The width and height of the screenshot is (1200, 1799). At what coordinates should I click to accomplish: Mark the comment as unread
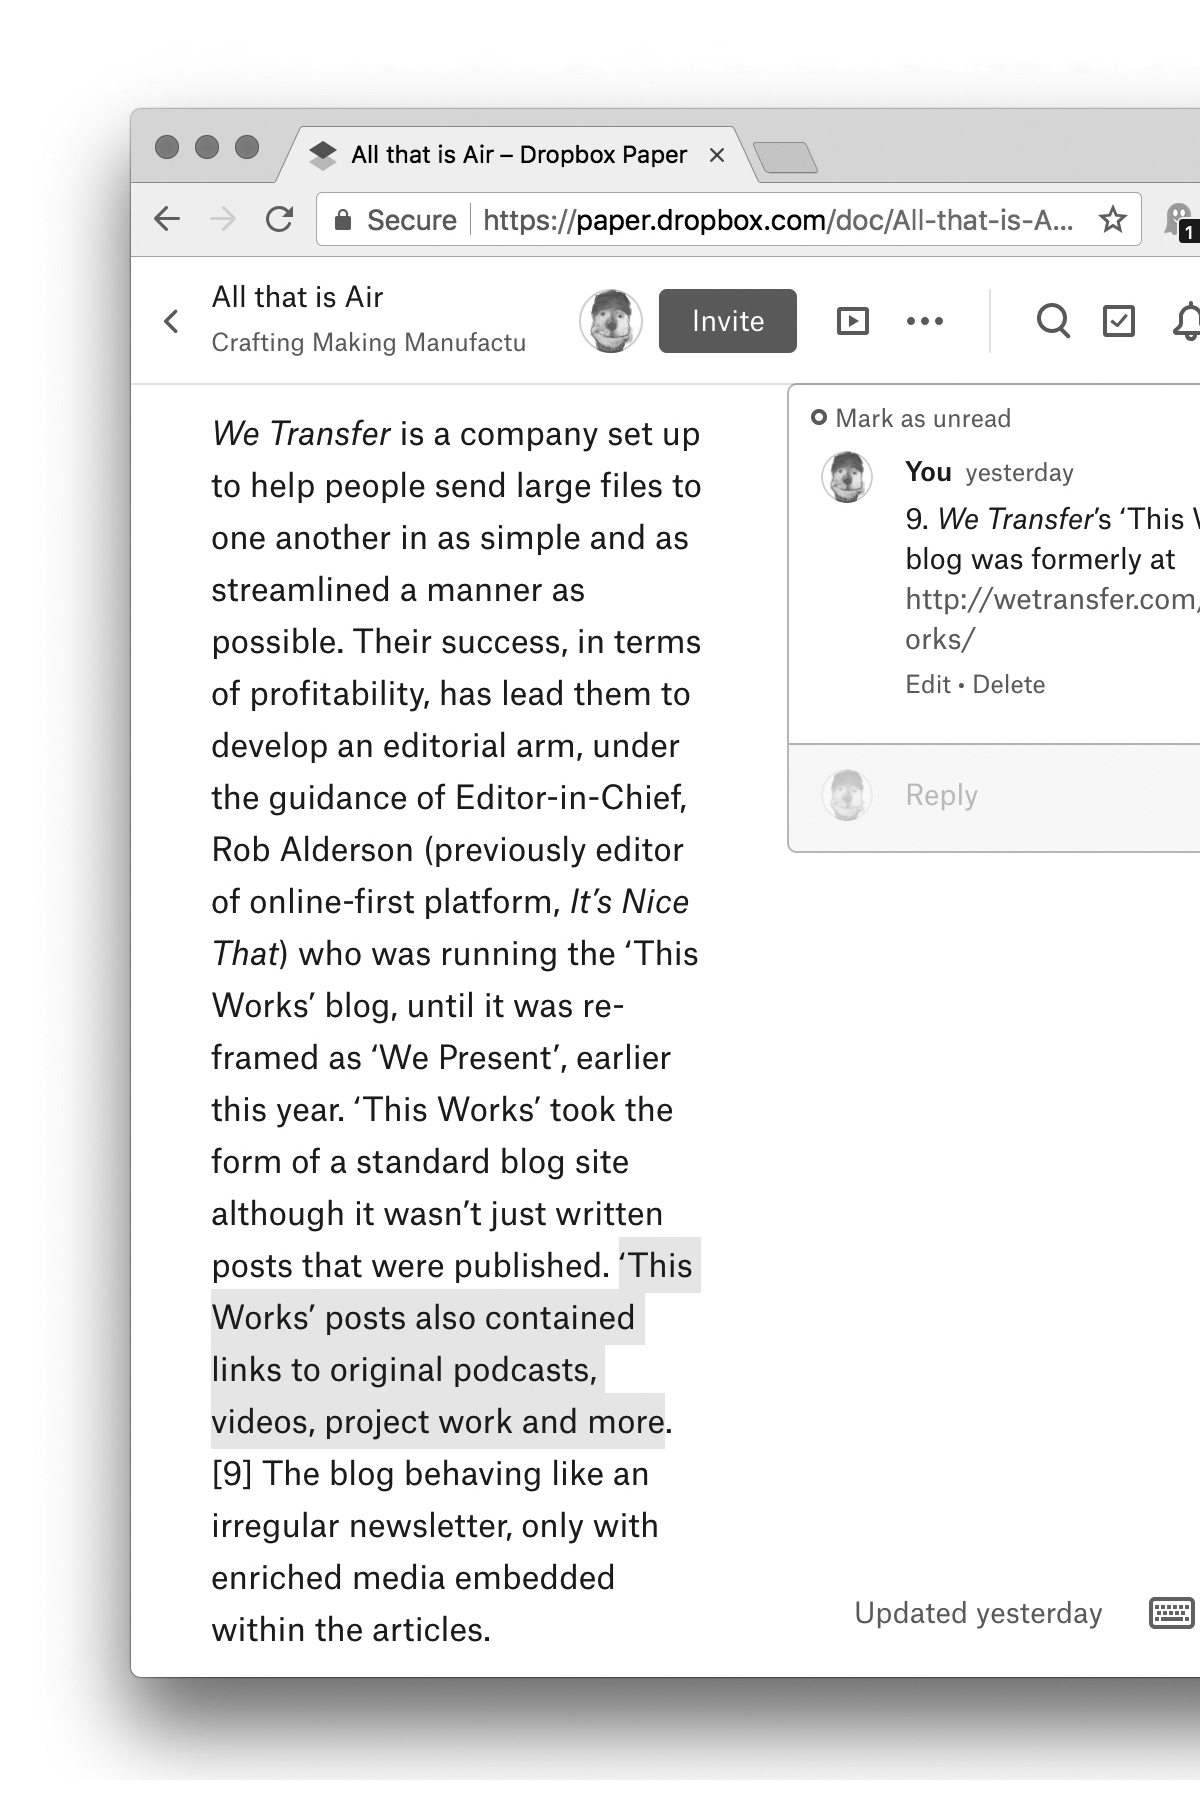tap(911, 418)
